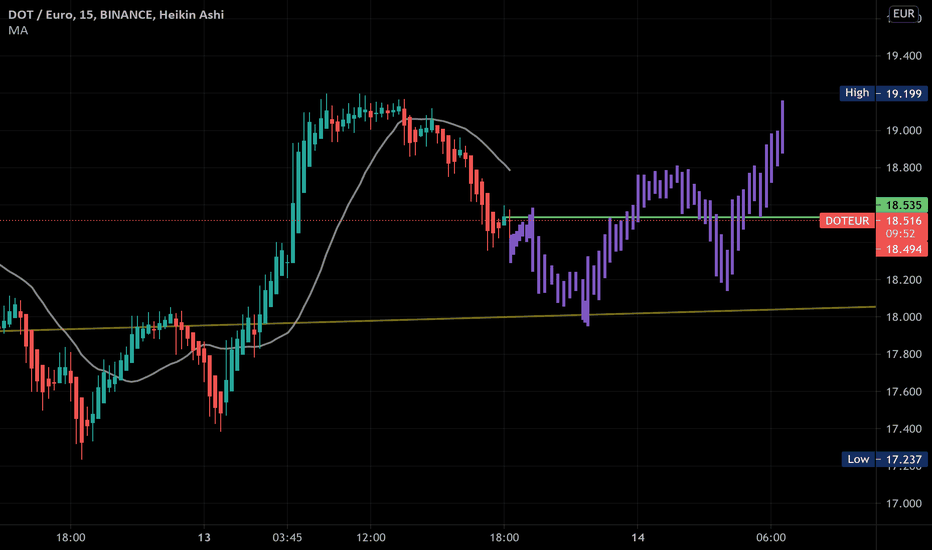The width and height of the screenshot is (932, 550).
Task: Select the MA indicator label
Action: (18, 30)
